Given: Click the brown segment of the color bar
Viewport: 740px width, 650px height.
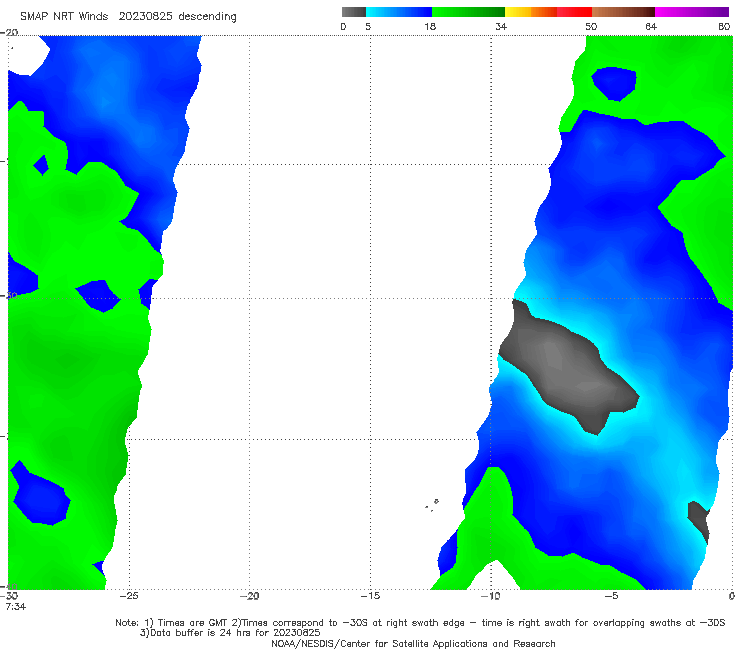Looking at the screenshot, I should [623, 12].
